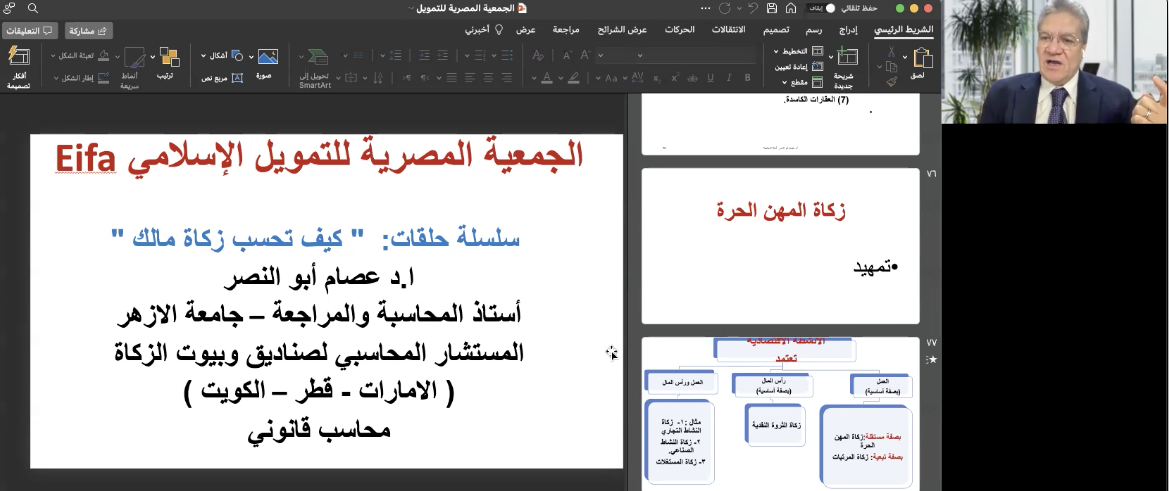Switch to the Animations (الحركات) tab
1169x491 pixels.
(x=679, y=30)
